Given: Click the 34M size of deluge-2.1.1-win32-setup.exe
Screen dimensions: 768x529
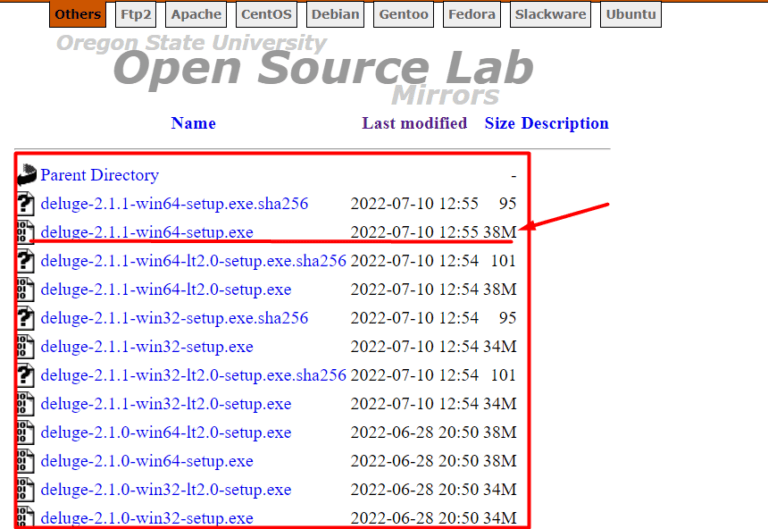Looking at the screenshot, I should pos(500,346).
